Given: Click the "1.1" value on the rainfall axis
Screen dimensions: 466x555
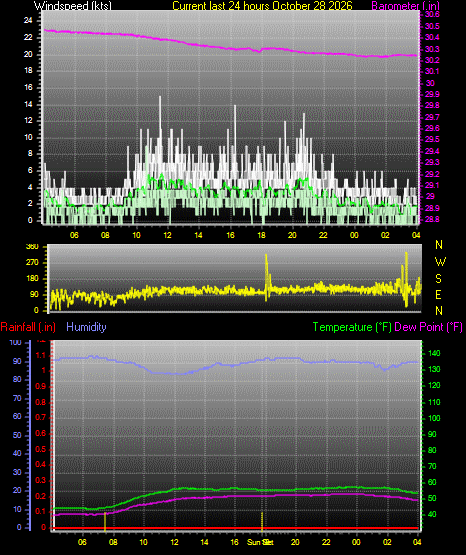Looking at the screenshot, I should 40,355.
